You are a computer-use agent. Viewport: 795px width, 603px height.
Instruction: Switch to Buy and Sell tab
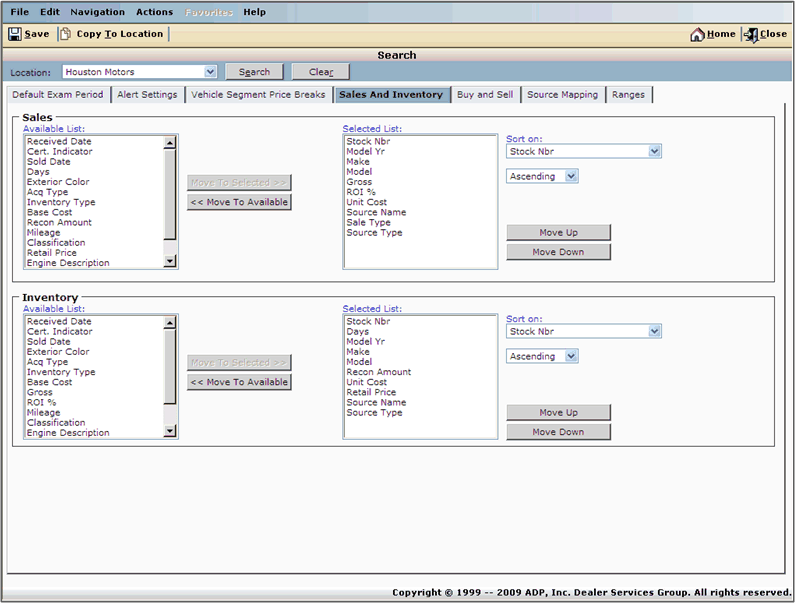pos(485,94)
